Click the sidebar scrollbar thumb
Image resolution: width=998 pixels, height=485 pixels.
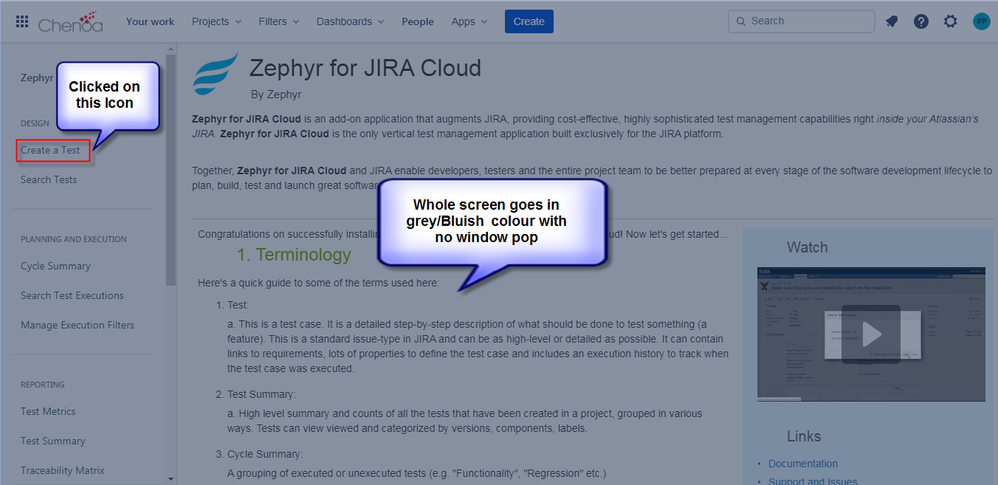(170, 169)
